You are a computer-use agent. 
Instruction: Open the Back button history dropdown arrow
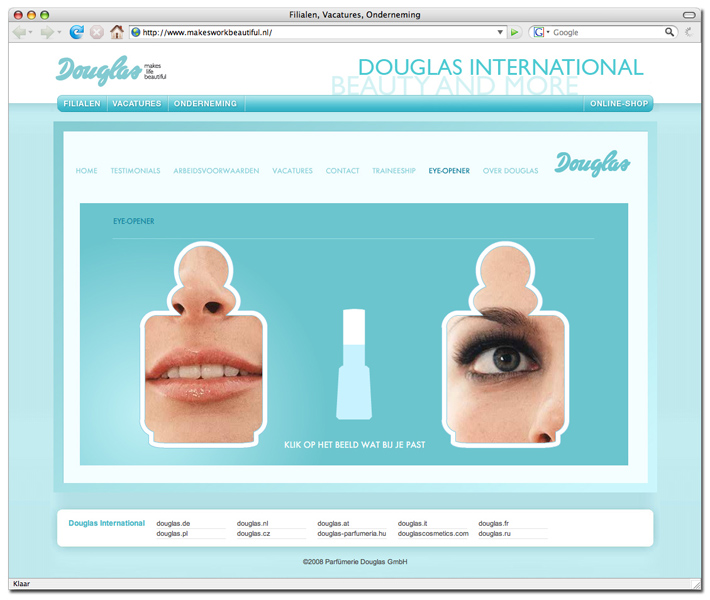pos(30,32)
